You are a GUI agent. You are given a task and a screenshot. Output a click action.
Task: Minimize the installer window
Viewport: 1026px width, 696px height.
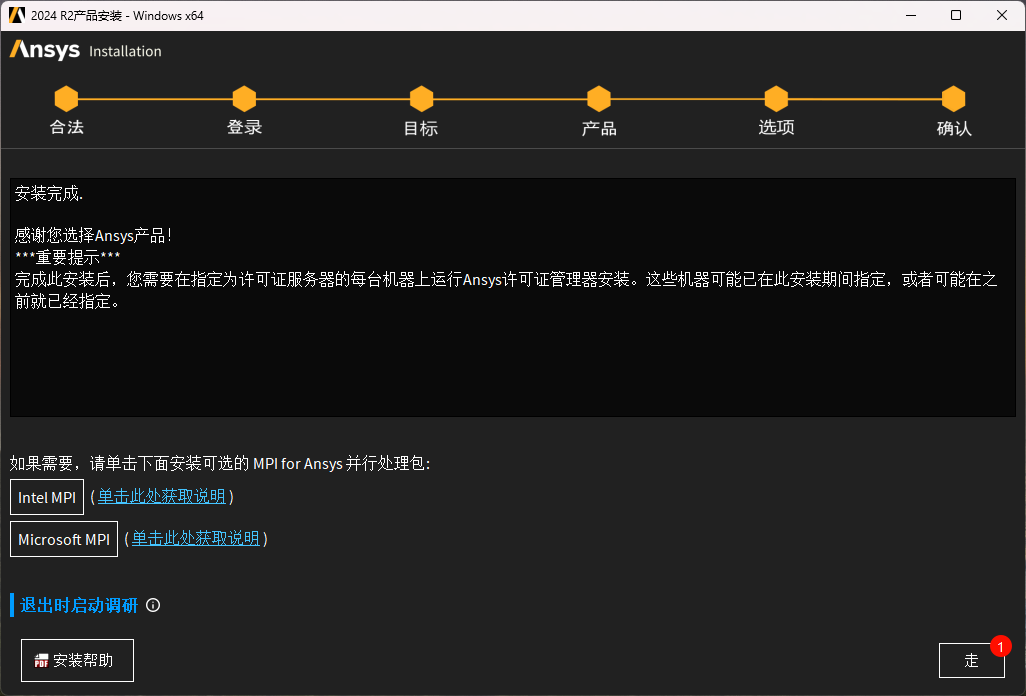tap(910, 15)
